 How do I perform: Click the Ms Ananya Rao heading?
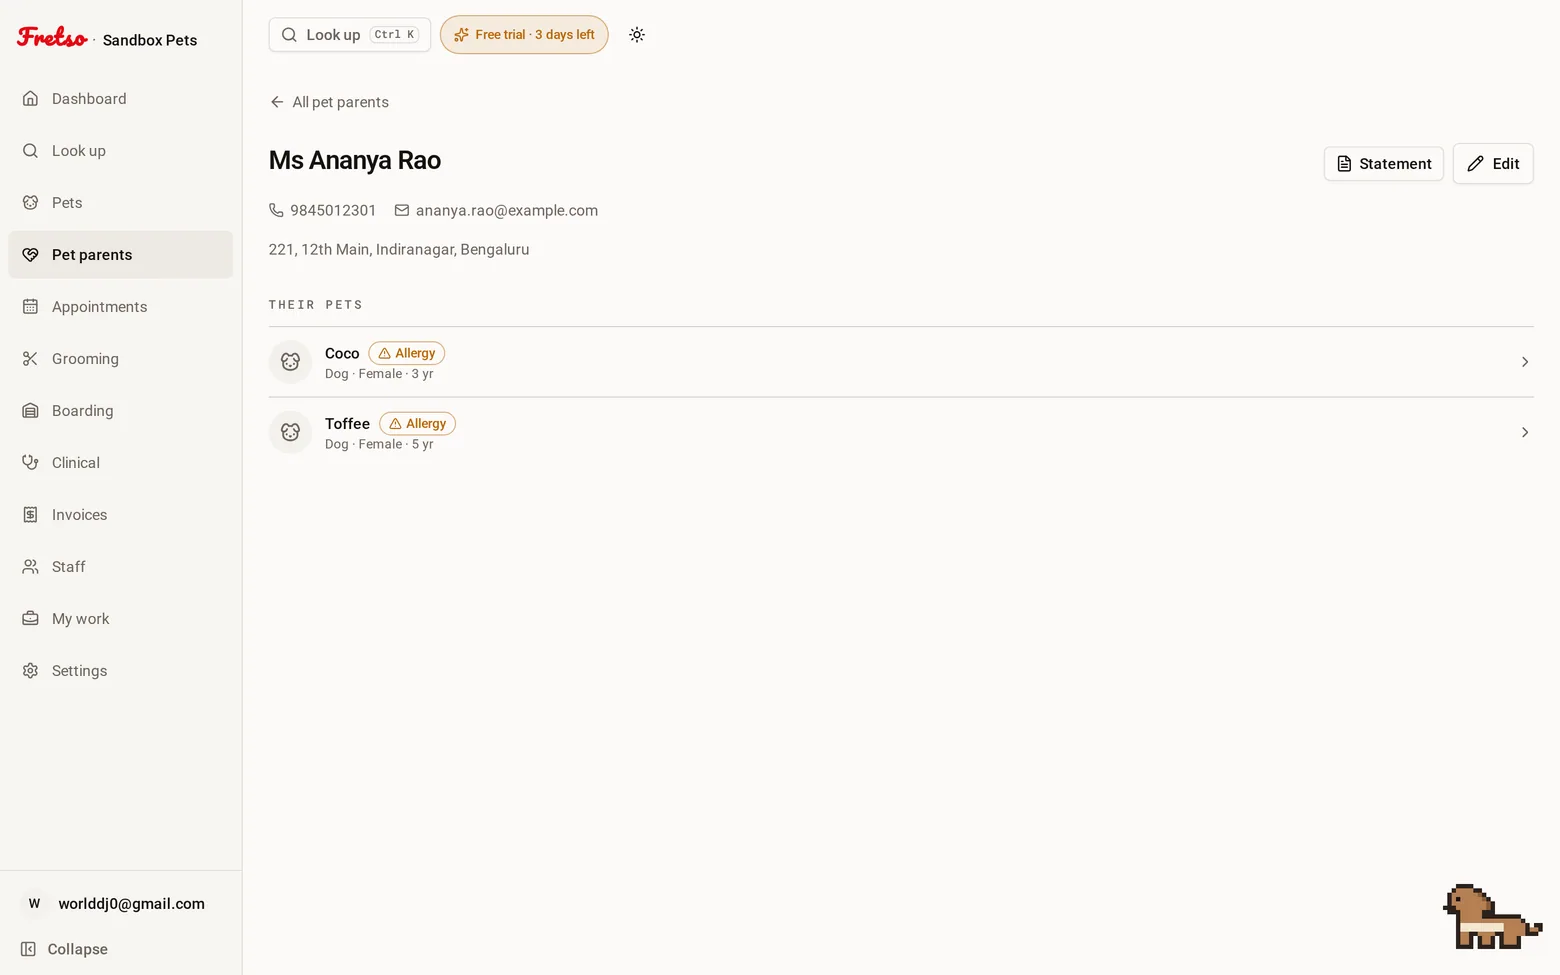coord(355,160)
